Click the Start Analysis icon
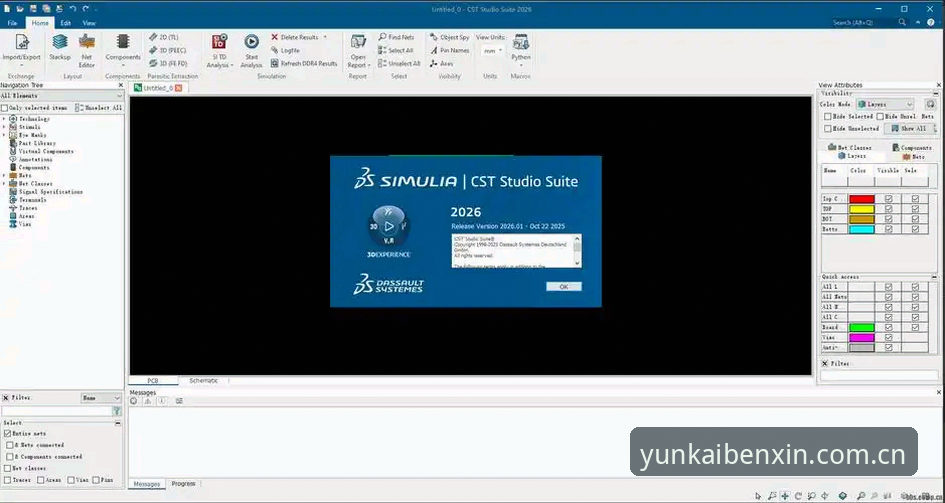This screenshot has width=945, height=503. coord(251,42)
